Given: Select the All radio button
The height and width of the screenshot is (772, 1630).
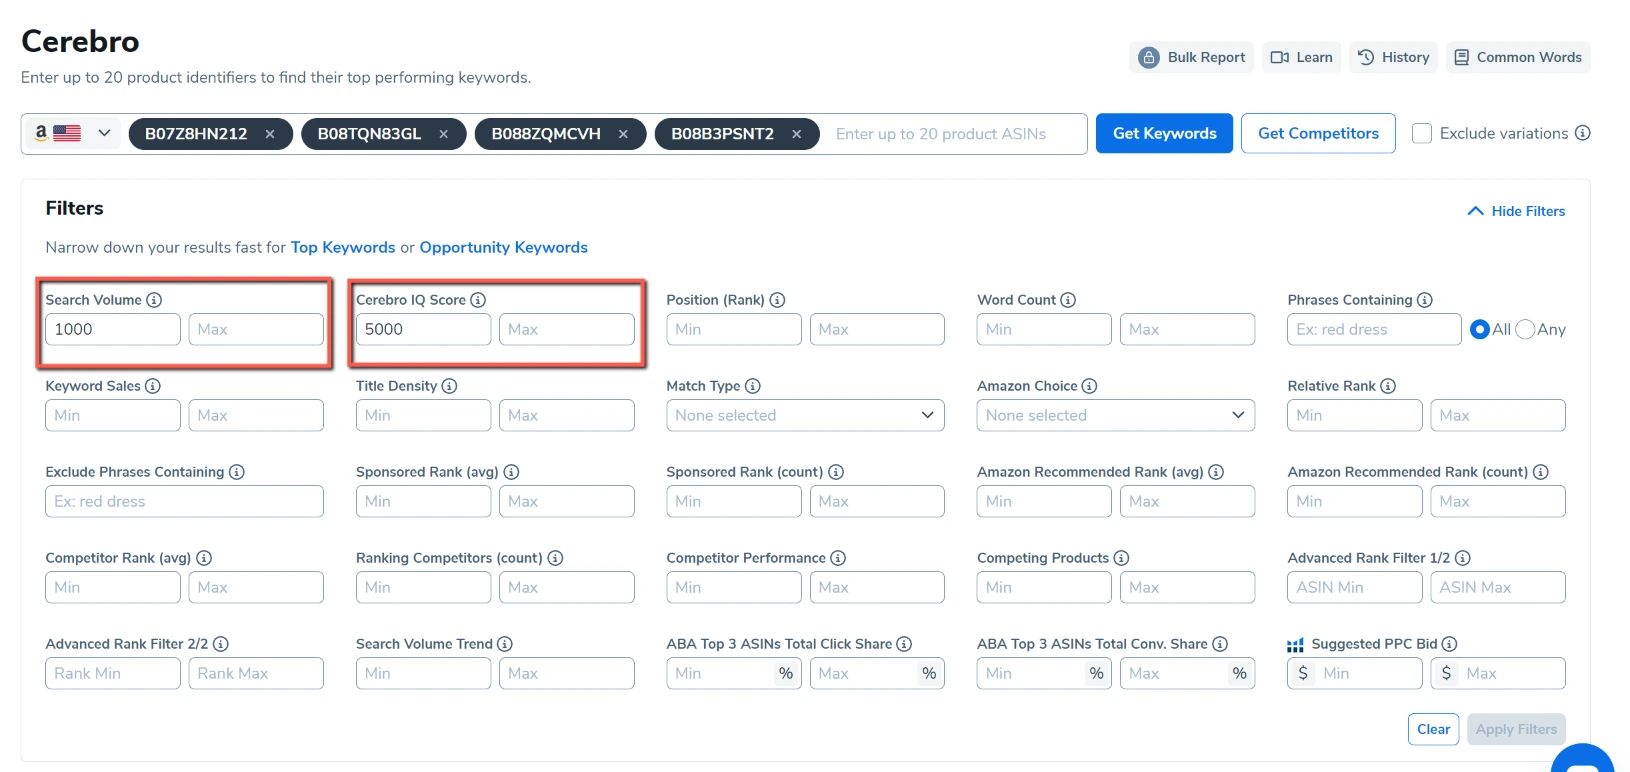Looking at the screenshot, I should click(x=1480, y=329).
